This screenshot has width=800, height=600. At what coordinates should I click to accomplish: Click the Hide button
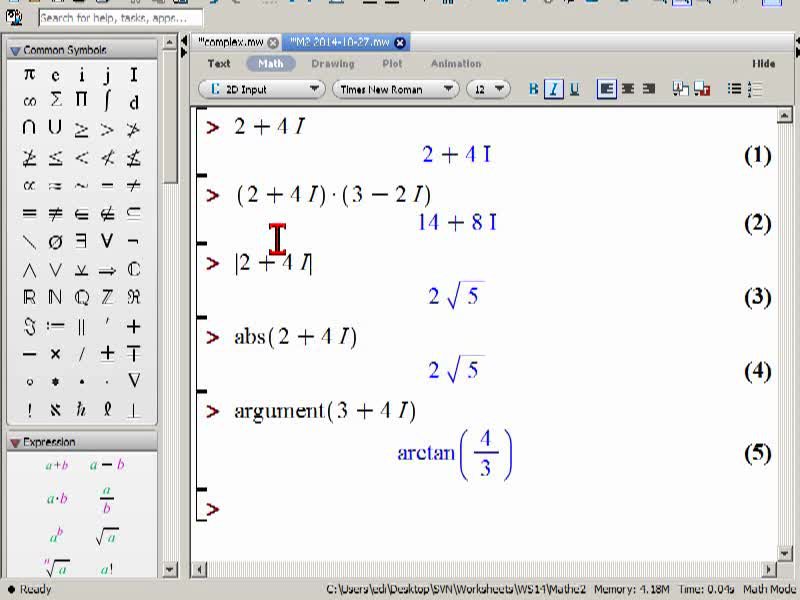(x=763, y=64)
